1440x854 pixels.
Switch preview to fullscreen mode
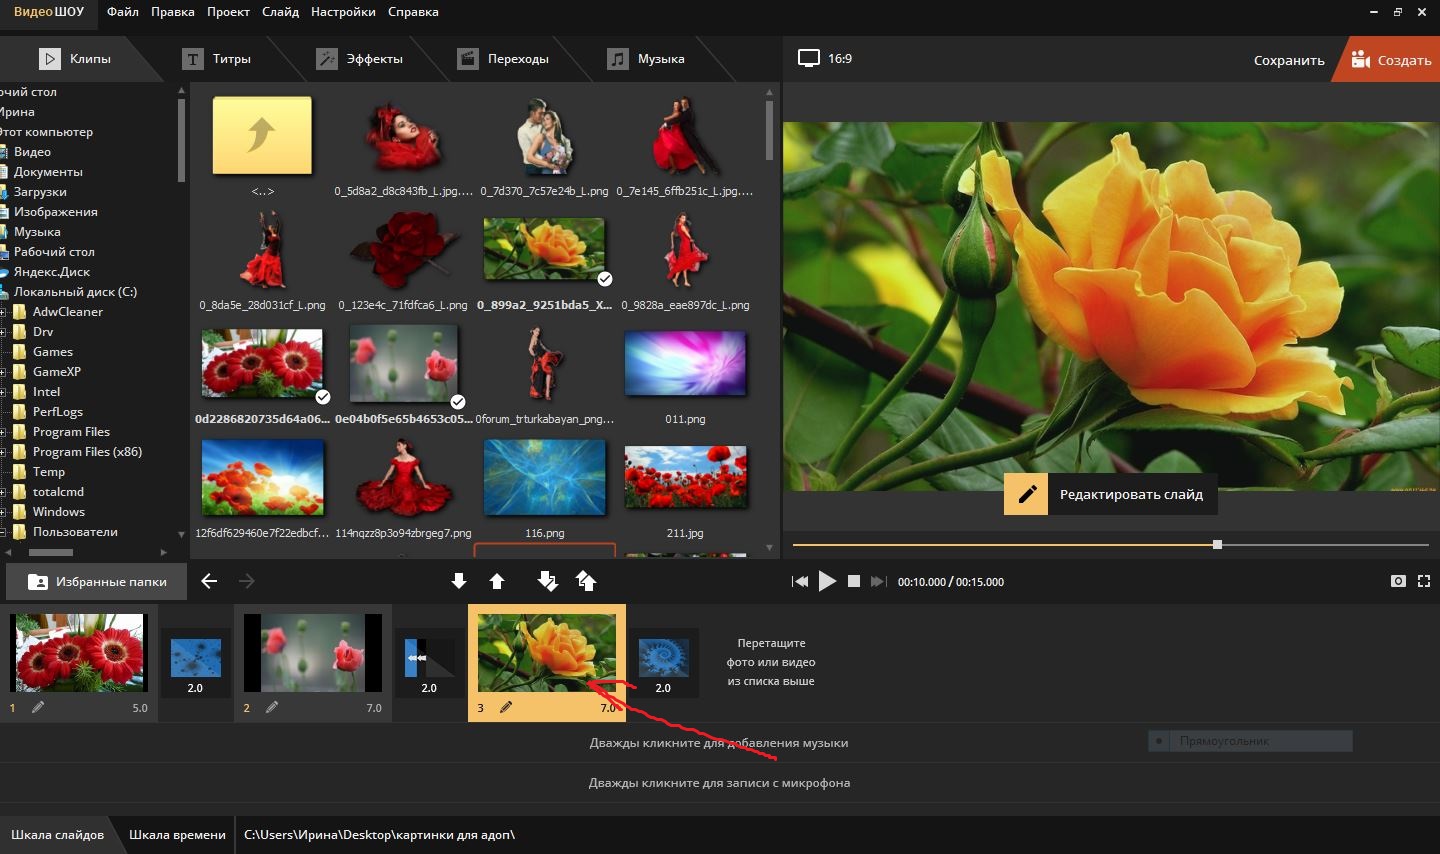1424,581
